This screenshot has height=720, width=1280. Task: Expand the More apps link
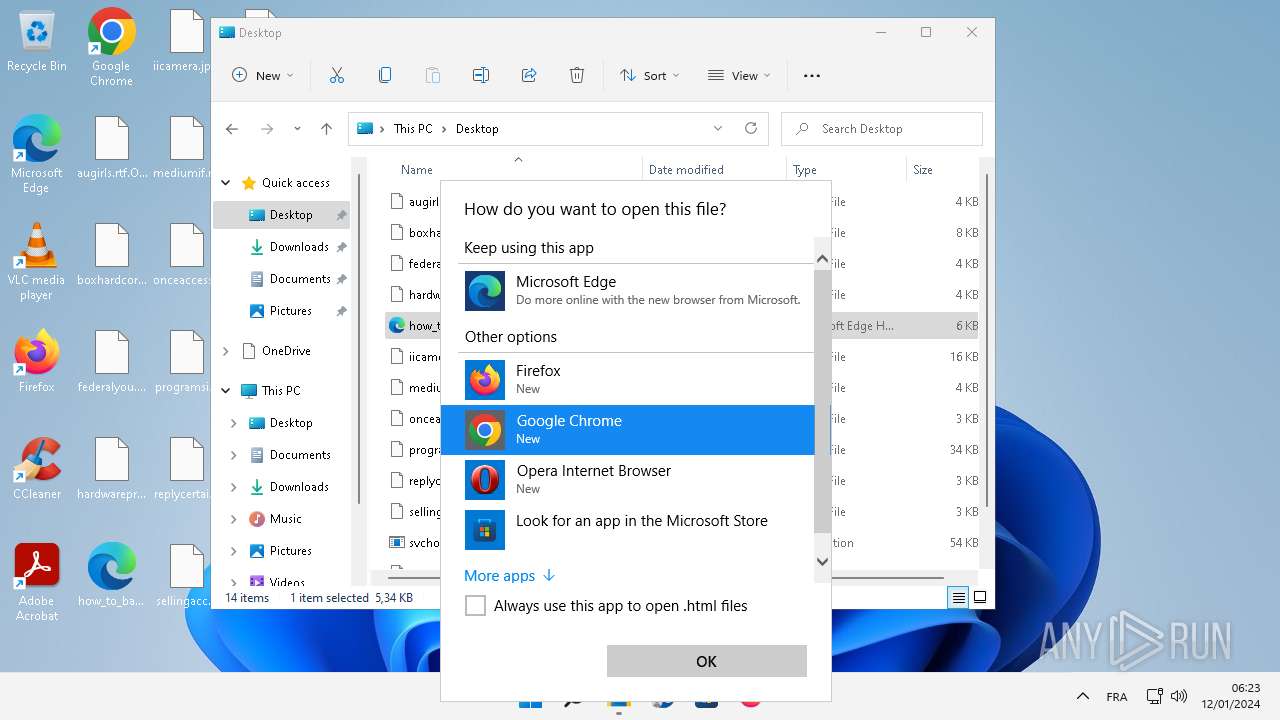[x=509, y=575]
